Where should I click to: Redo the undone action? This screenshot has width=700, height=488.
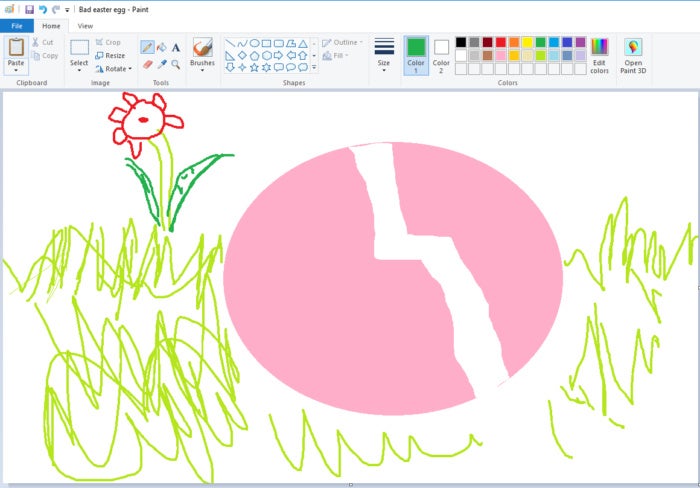56,9
